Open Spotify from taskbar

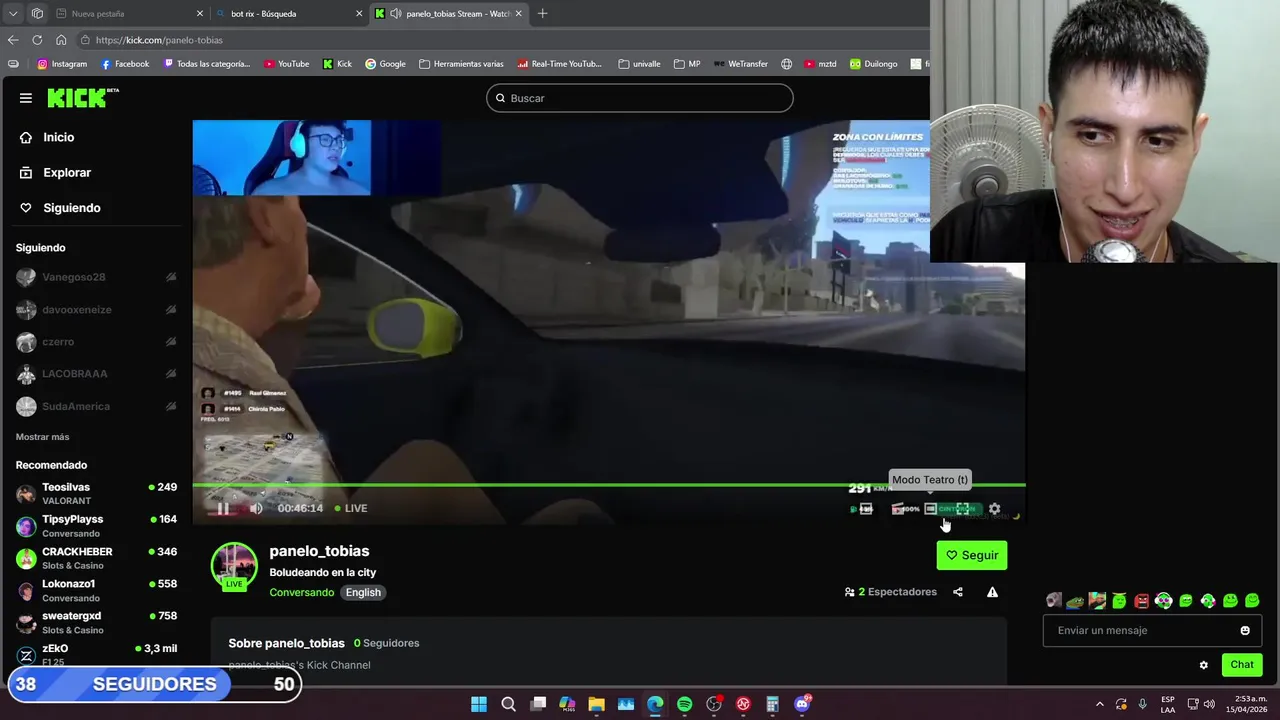(x=684, y=704)
